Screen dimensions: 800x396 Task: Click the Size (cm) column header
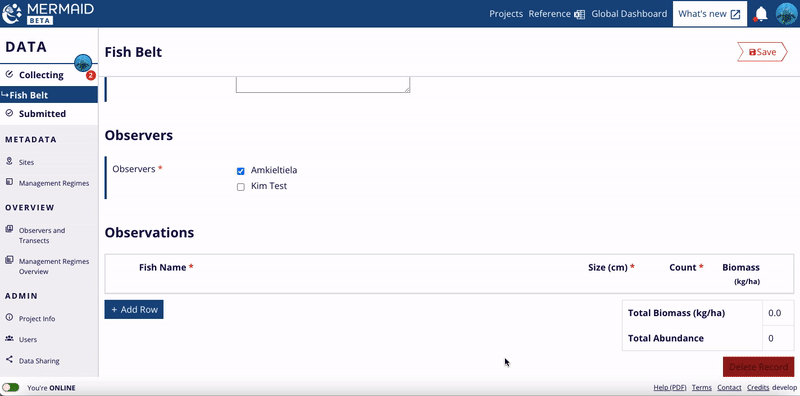[611, 267]
